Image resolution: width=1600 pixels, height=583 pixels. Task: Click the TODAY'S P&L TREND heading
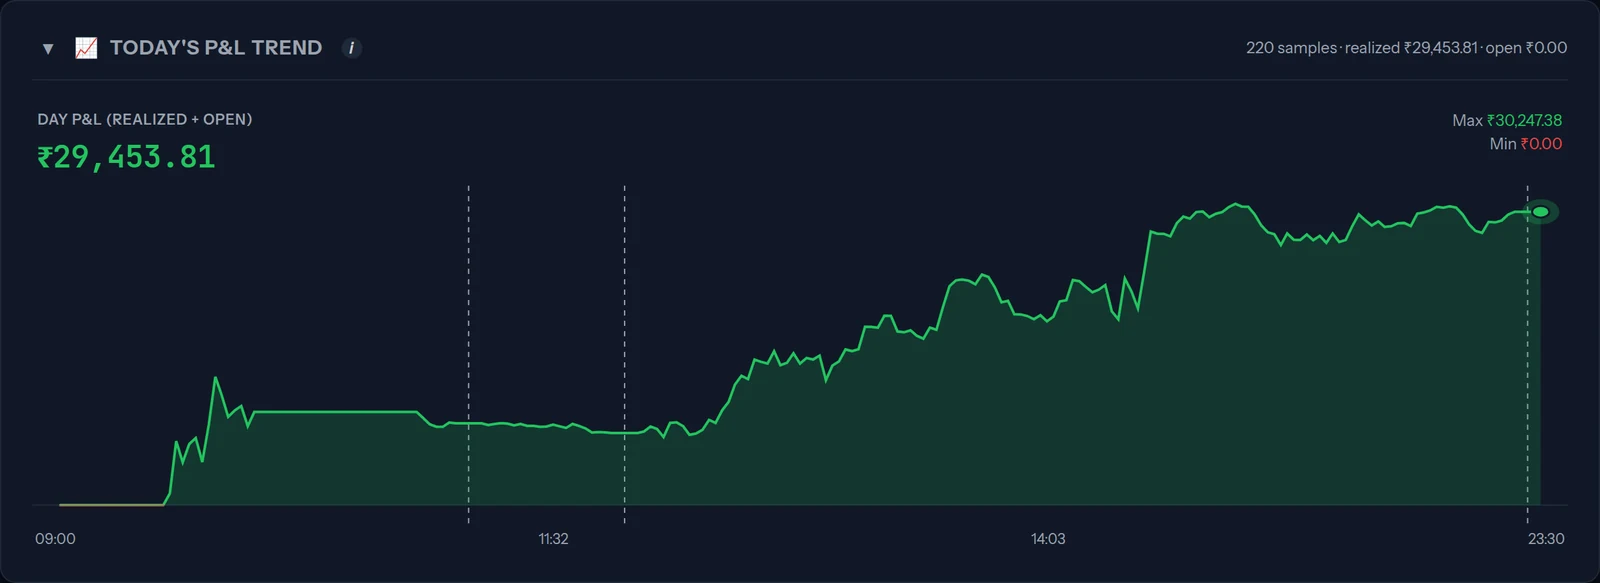tap(216, 48)
